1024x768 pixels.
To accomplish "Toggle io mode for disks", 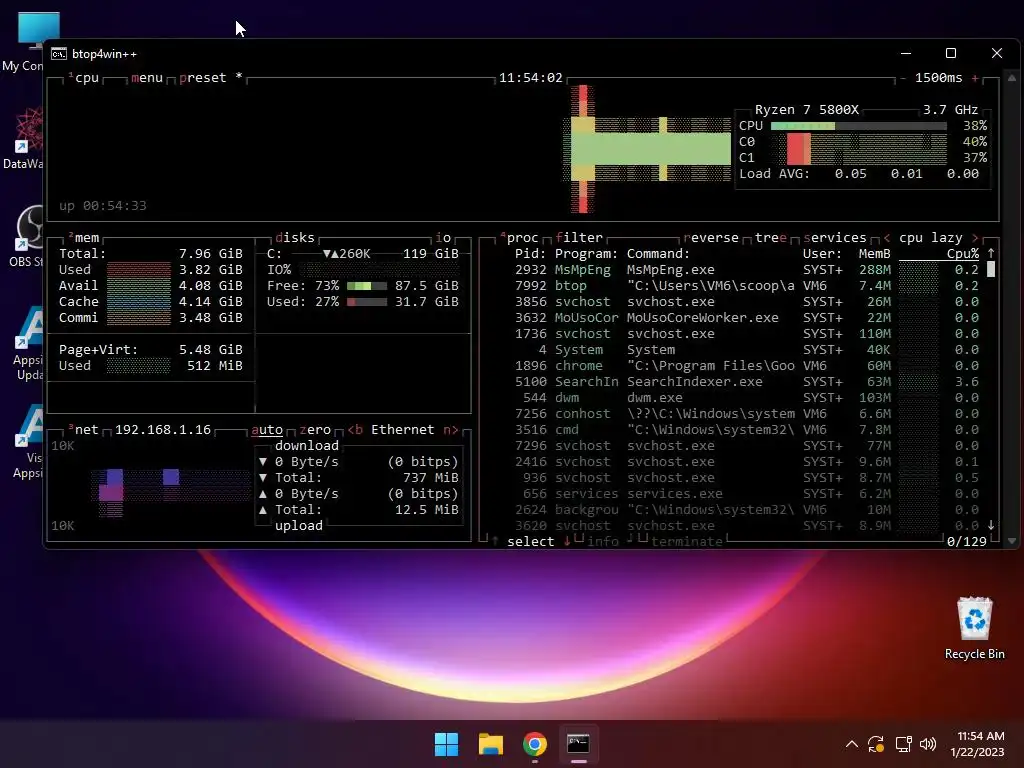I will [x=443, y=238].
